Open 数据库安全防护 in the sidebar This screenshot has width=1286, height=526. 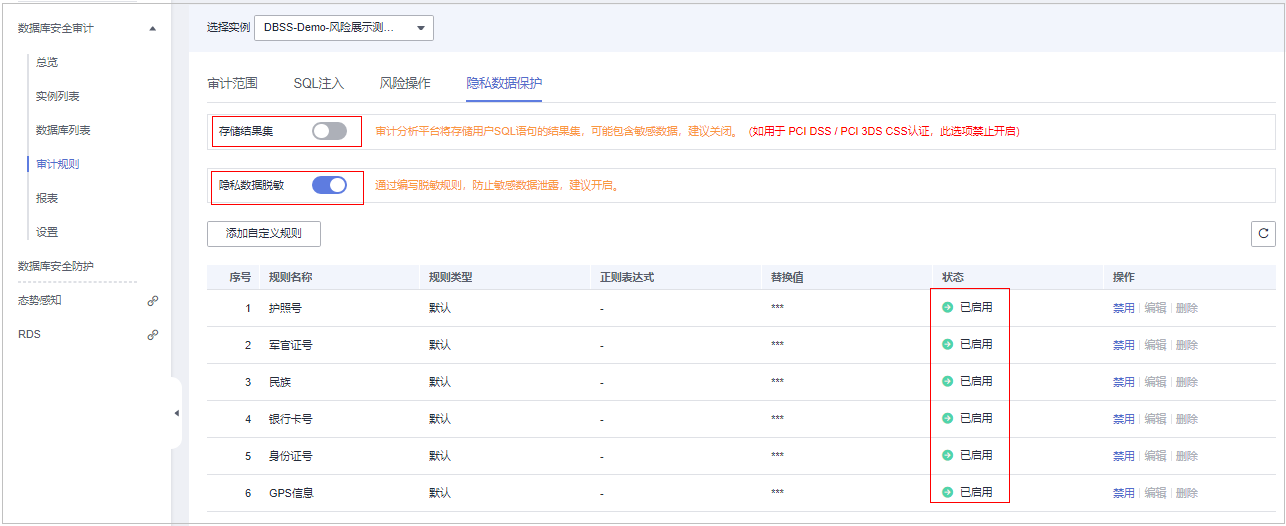tap(63, 266)
